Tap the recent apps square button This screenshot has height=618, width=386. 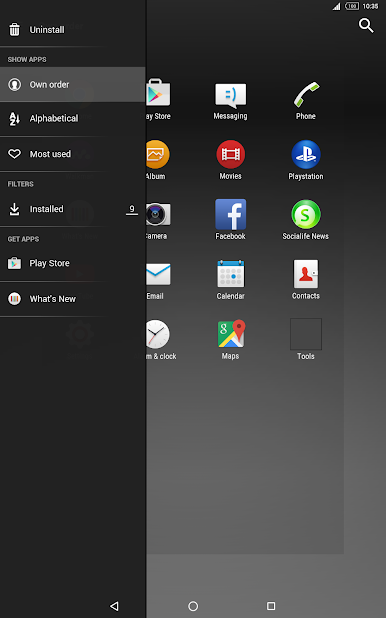click(271, 606)
